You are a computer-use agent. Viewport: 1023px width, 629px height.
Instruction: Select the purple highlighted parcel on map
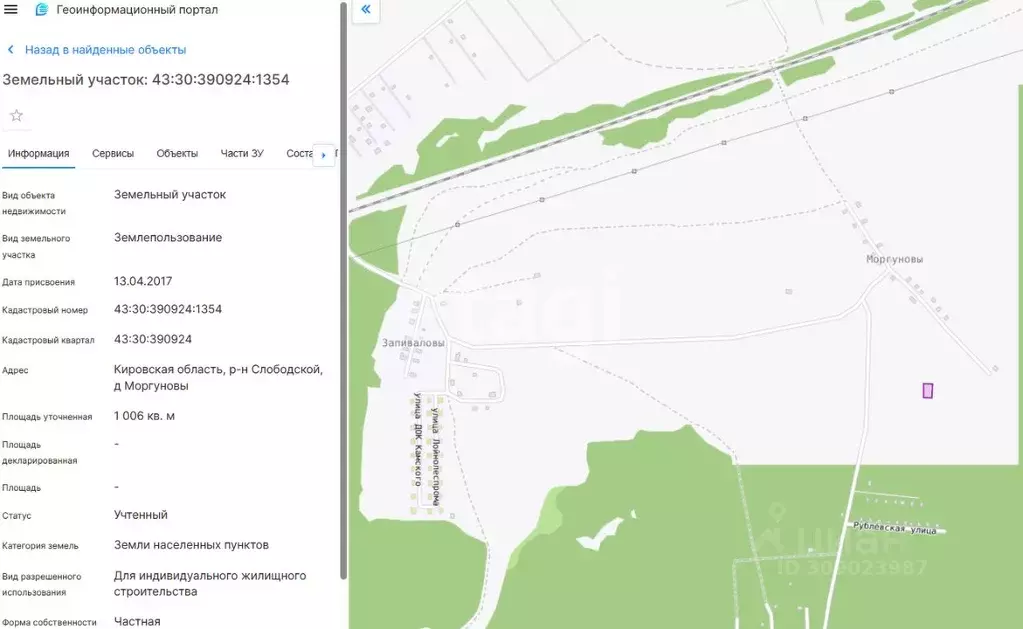927,391
